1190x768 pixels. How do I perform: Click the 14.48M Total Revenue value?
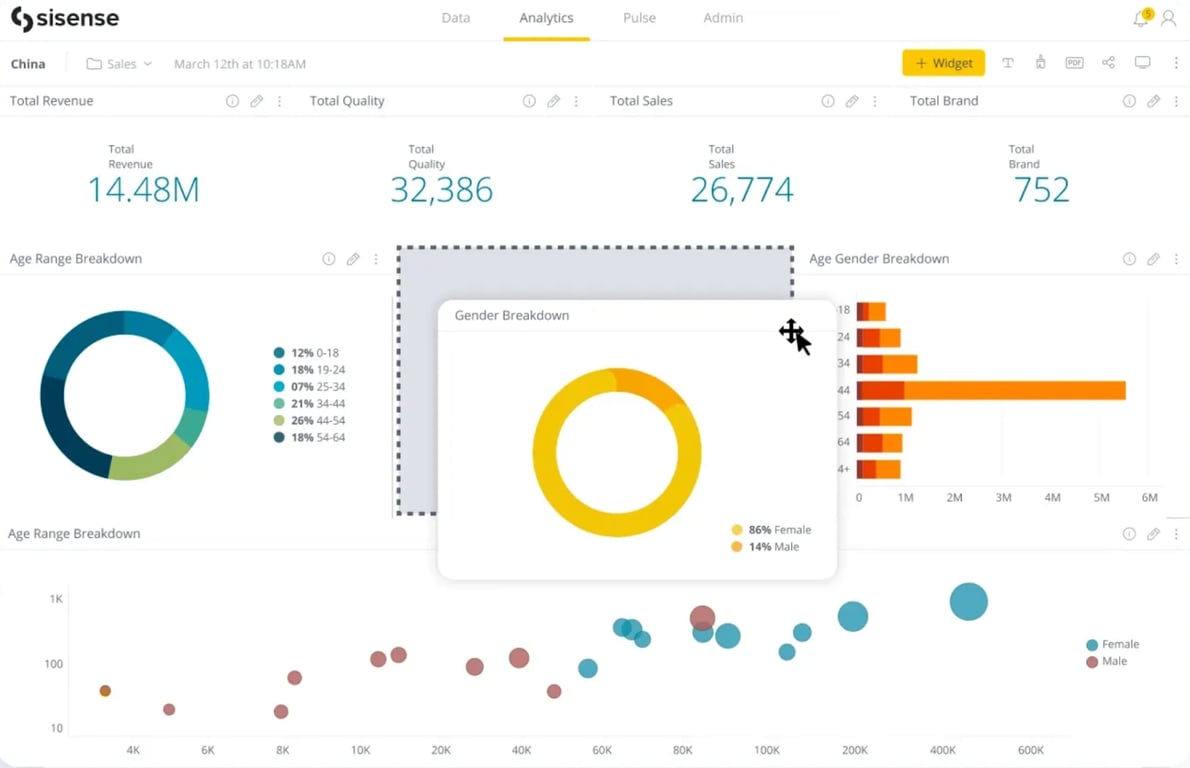(x=143, y=190)
